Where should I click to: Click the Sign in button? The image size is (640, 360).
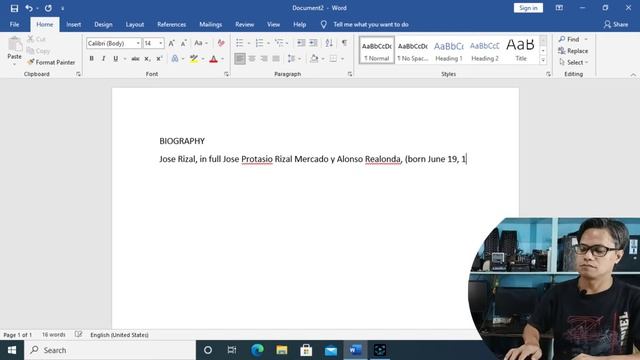tap(528, 8)
